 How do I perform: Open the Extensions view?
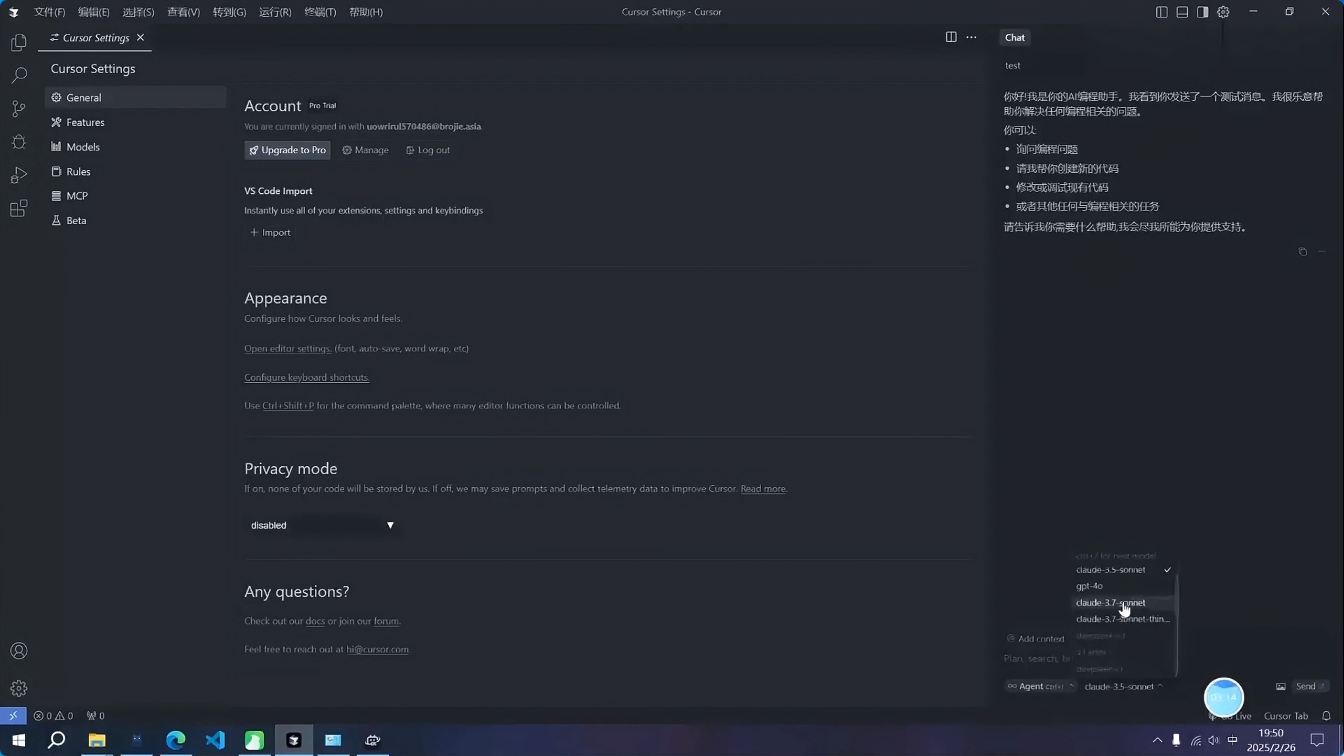click(x=18, y=209)
